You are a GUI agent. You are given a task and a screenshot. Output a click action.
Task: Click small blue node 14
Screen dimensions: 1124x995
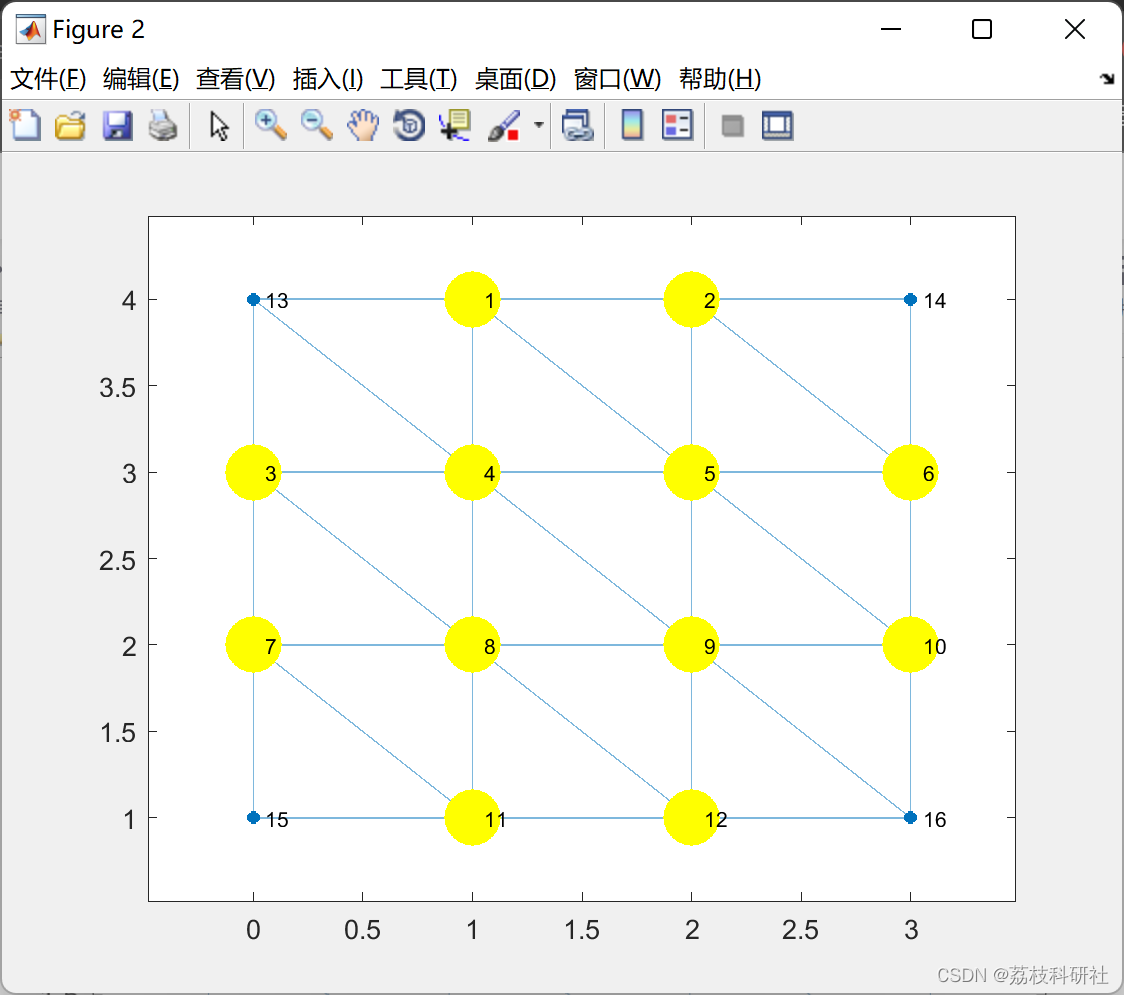(x=910, y=300)
